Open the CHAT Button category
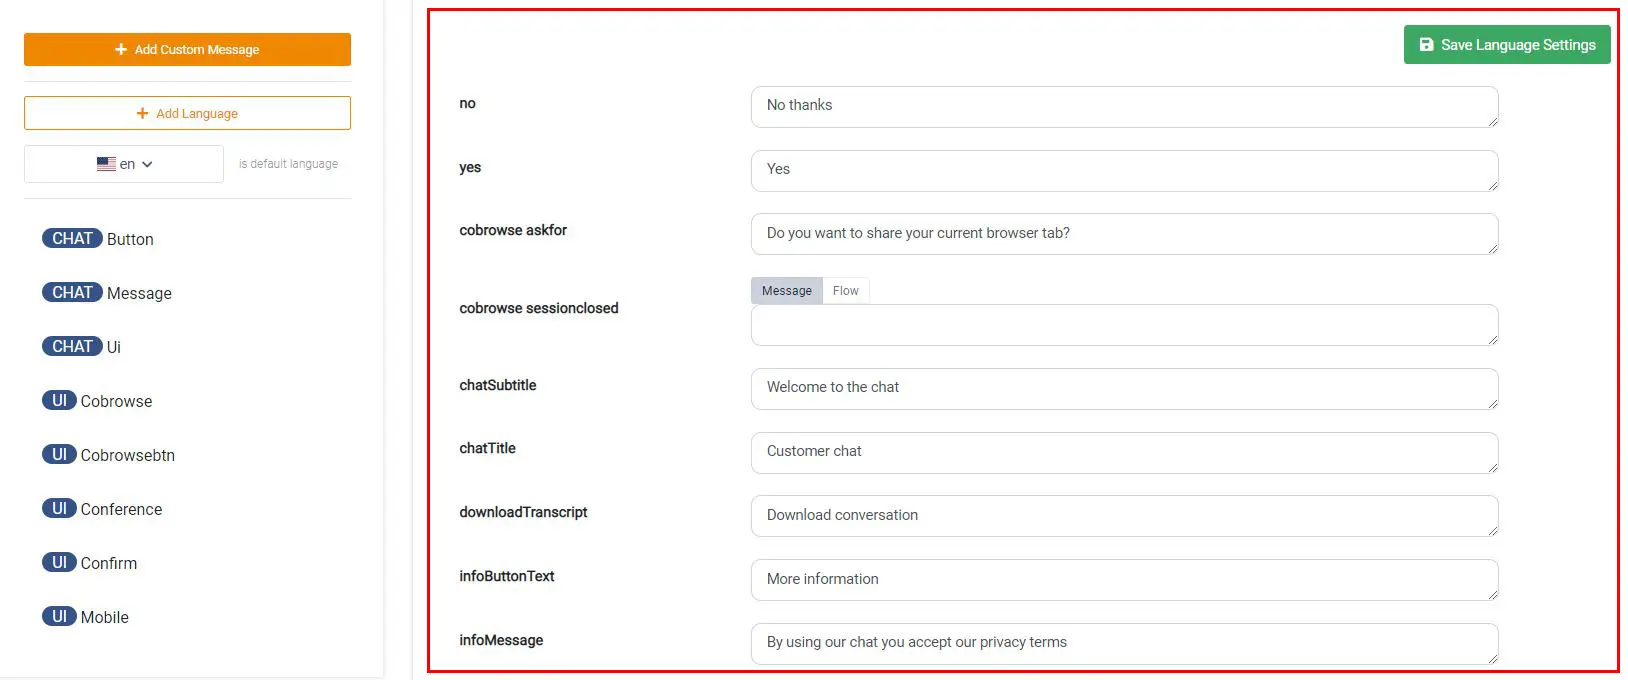 point(98,239)
